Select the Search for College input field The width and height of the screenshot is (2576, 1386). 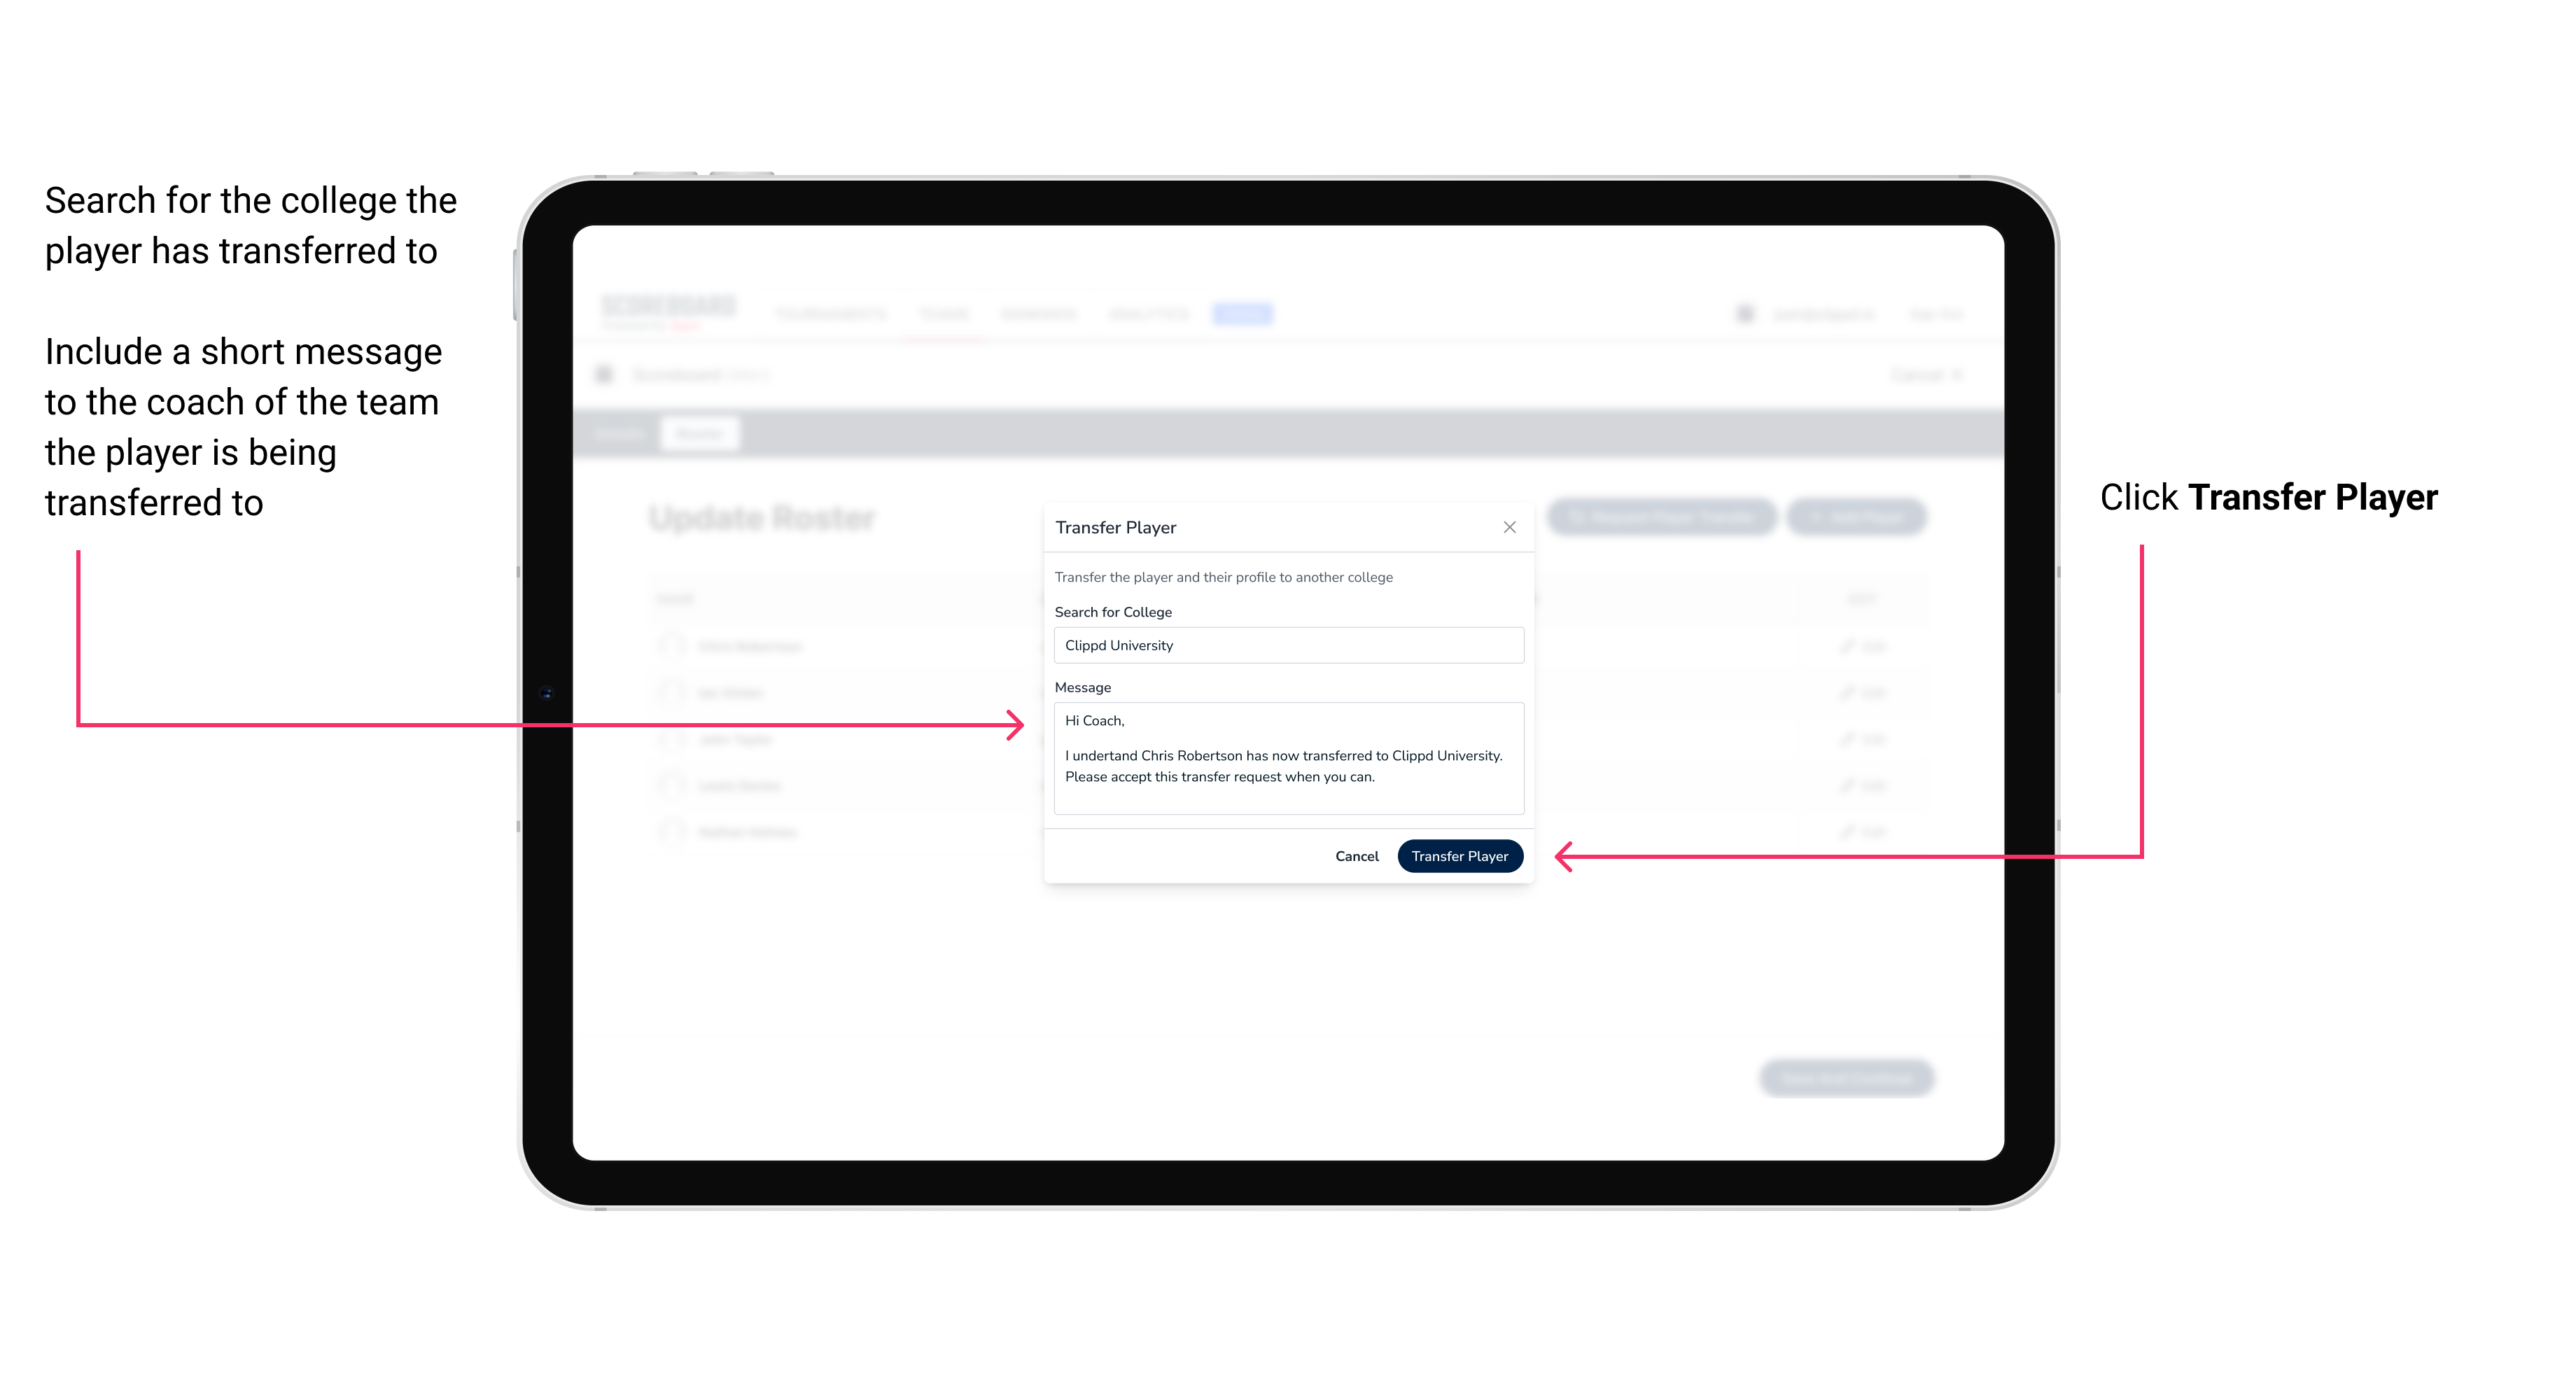1284,645
